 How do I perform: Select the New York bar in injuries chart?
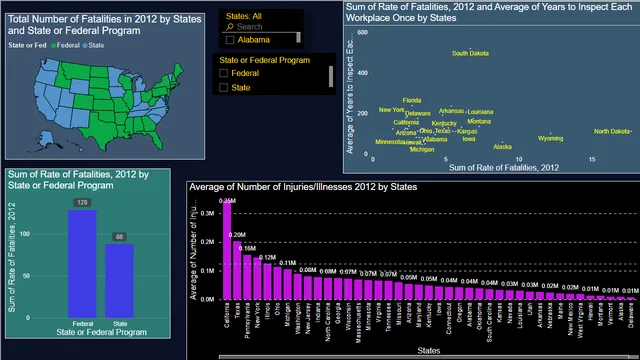(x=257, y=278)
